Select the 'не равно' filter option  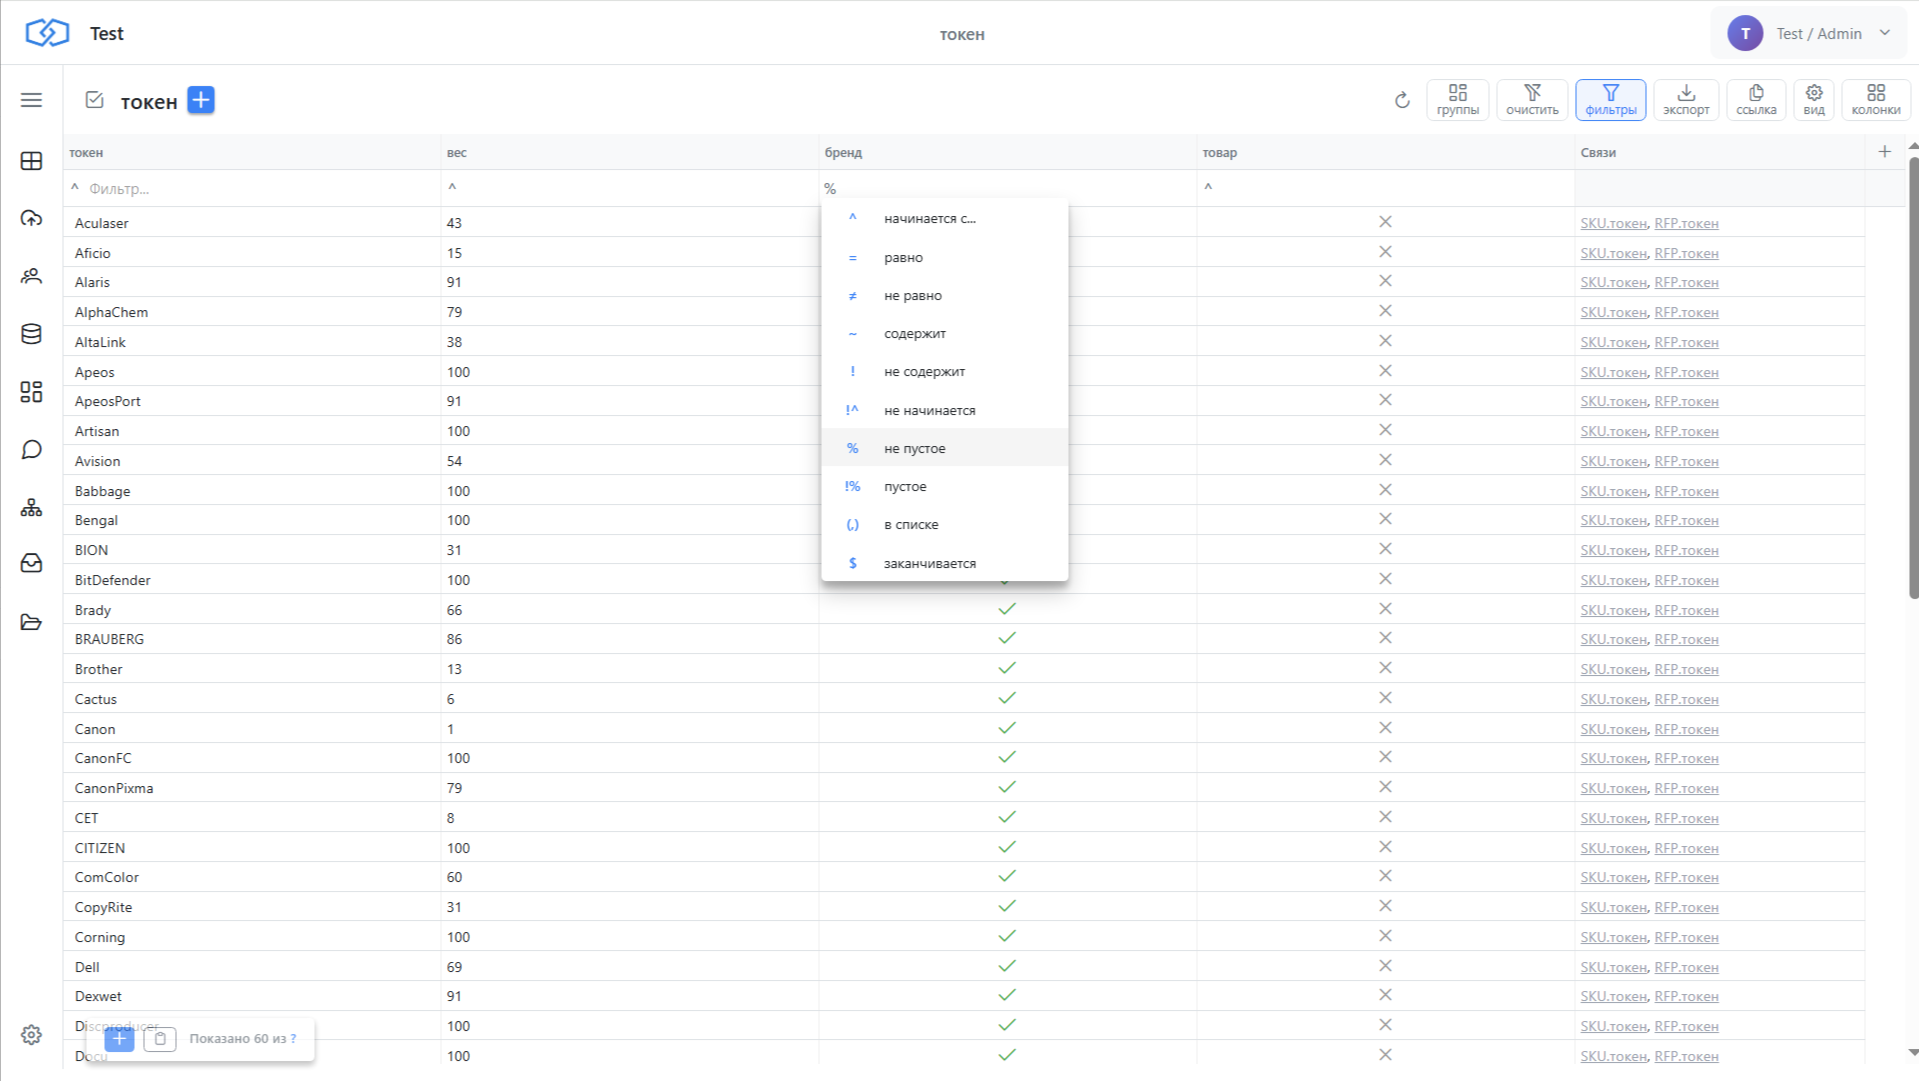(x=944, y=295)
